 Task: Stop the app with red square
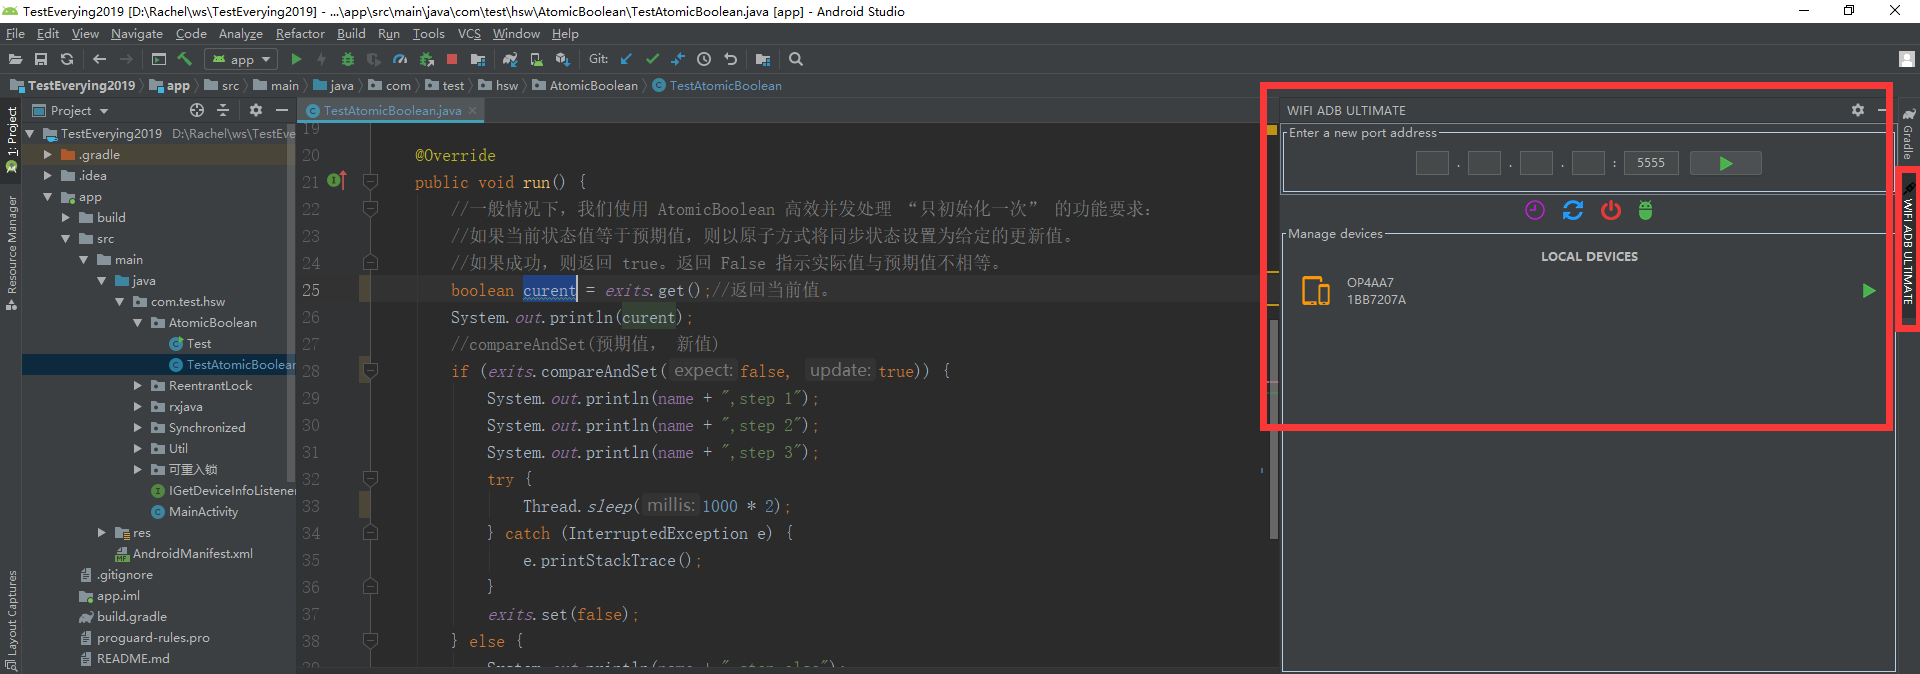[452, 59]
